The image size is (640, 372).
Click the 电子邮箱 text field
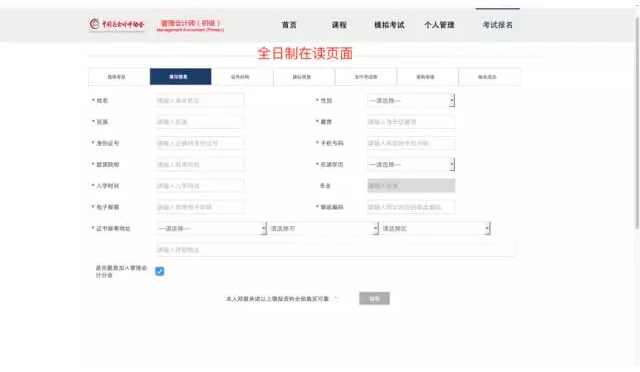[x=200, y=207]
